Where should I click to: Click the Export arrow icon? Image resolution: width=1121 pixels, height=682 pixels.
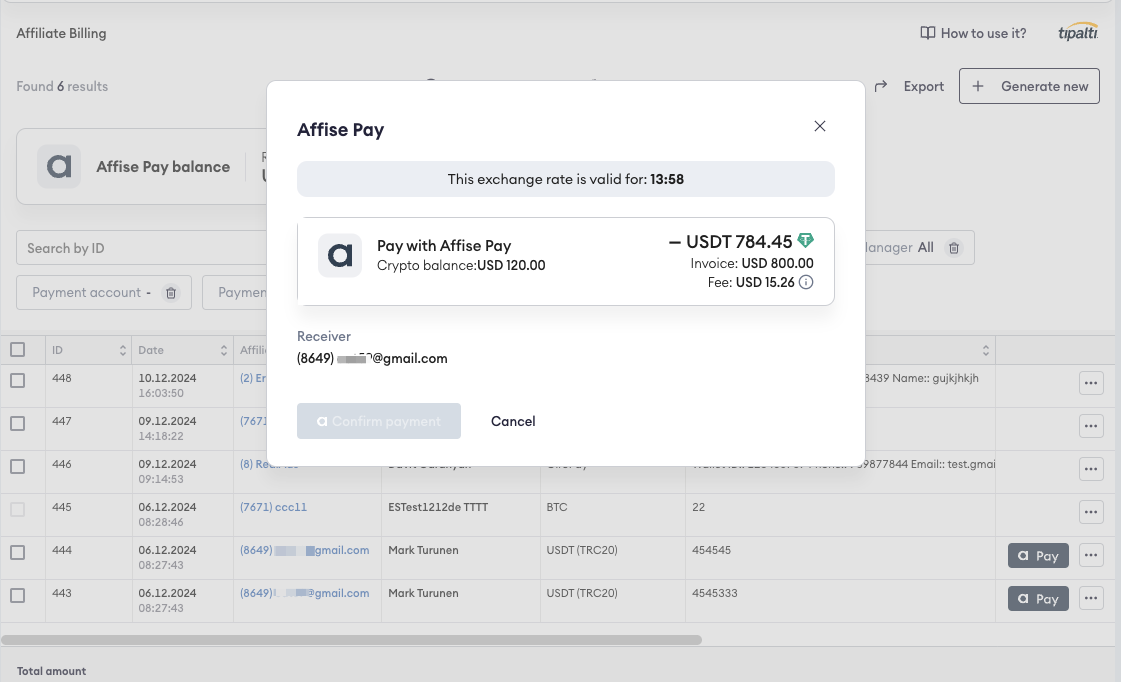coord(879,86)
